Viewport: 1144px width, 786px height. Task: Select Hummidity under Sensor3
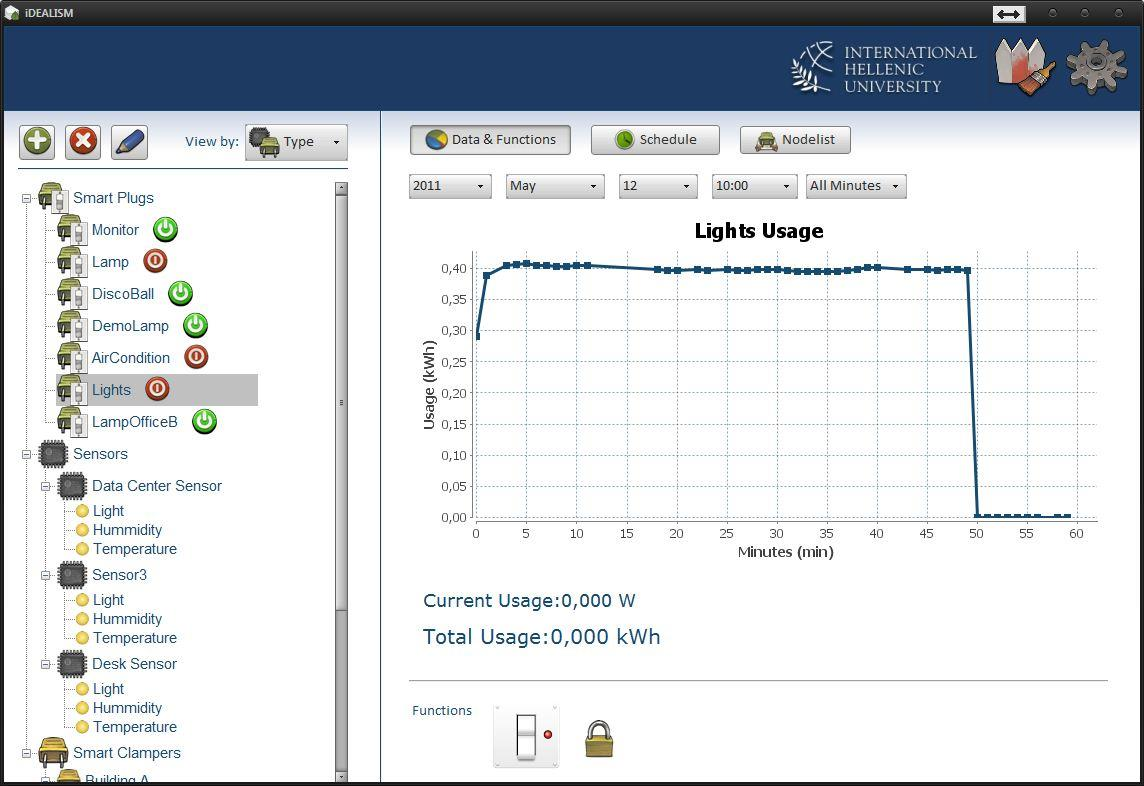pos(127,619)
